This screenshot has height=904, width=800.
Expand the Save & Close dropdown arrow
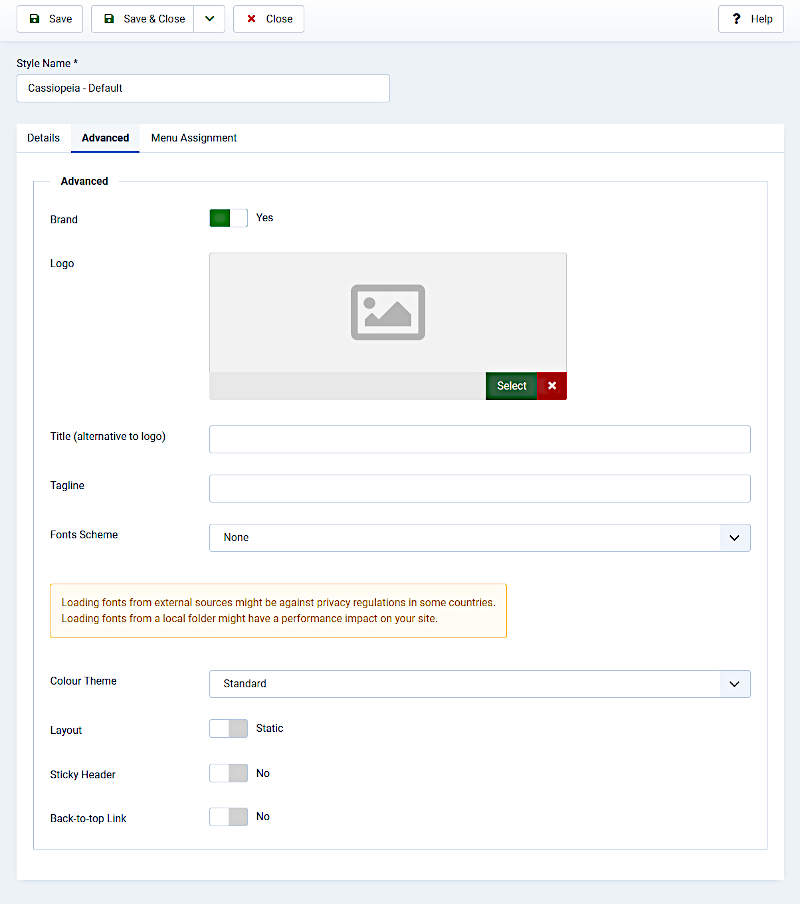(x=209, y=19)
